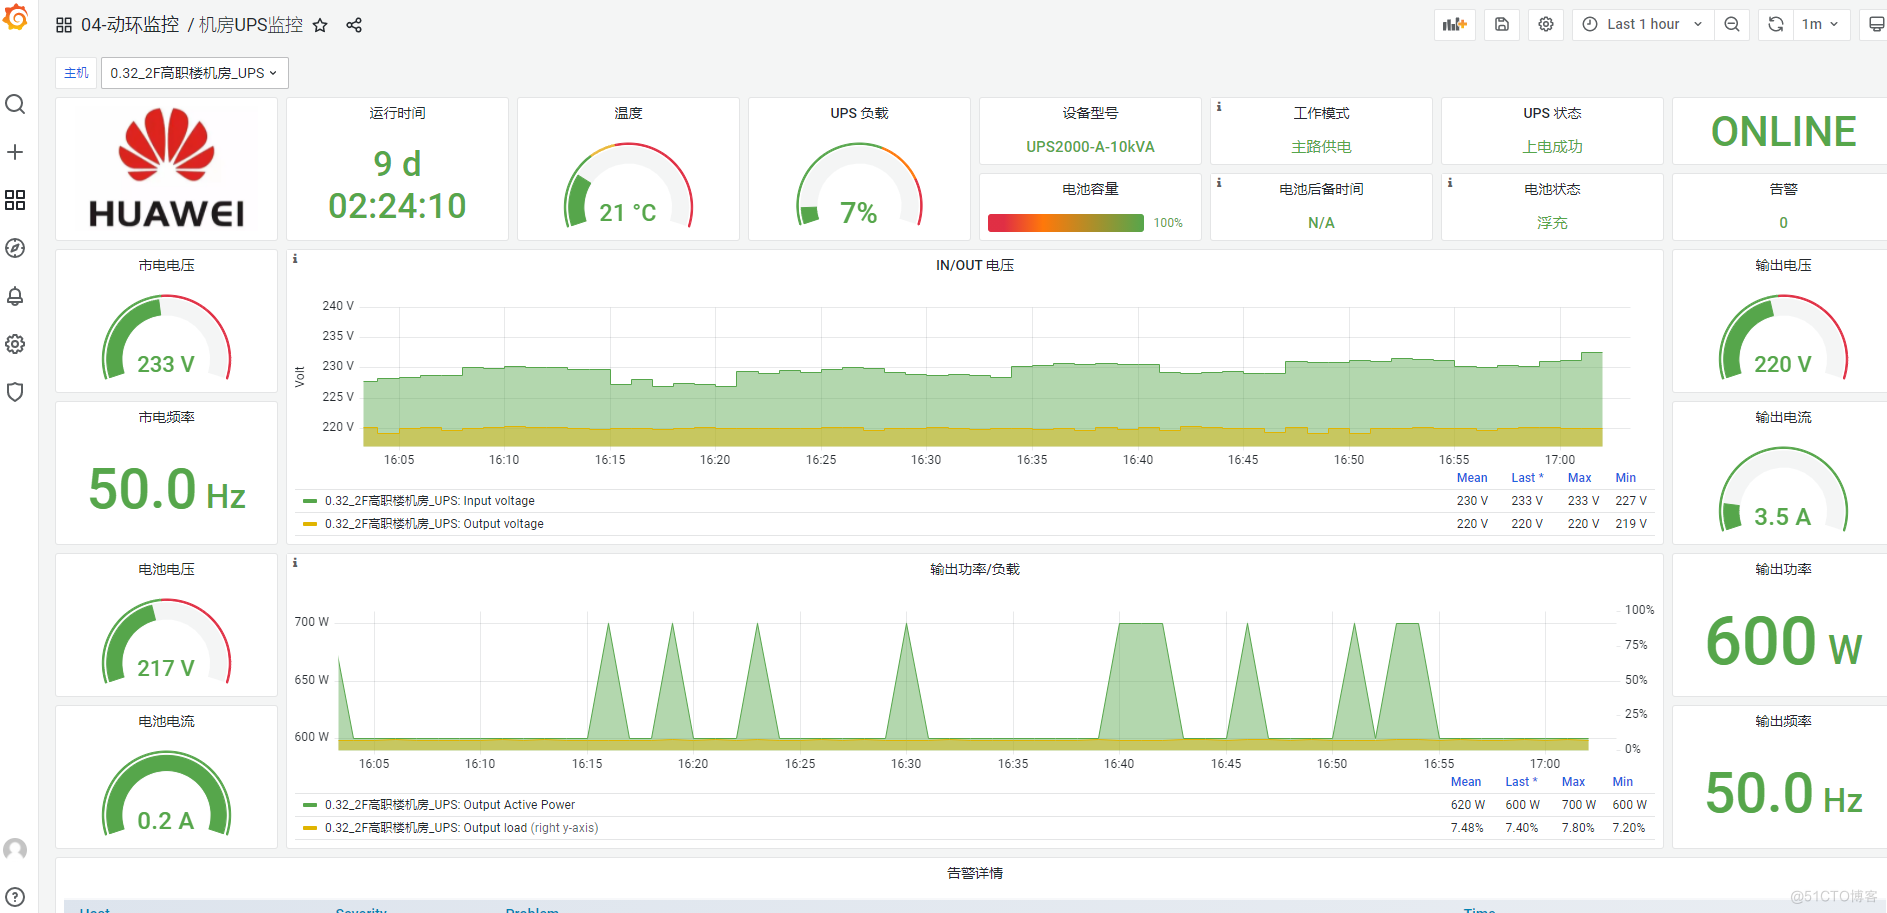This screenshot has height=913, width=1887.
Task: Open the IN/OUT 电压 panel title menu
Action: tap(975, 265)
